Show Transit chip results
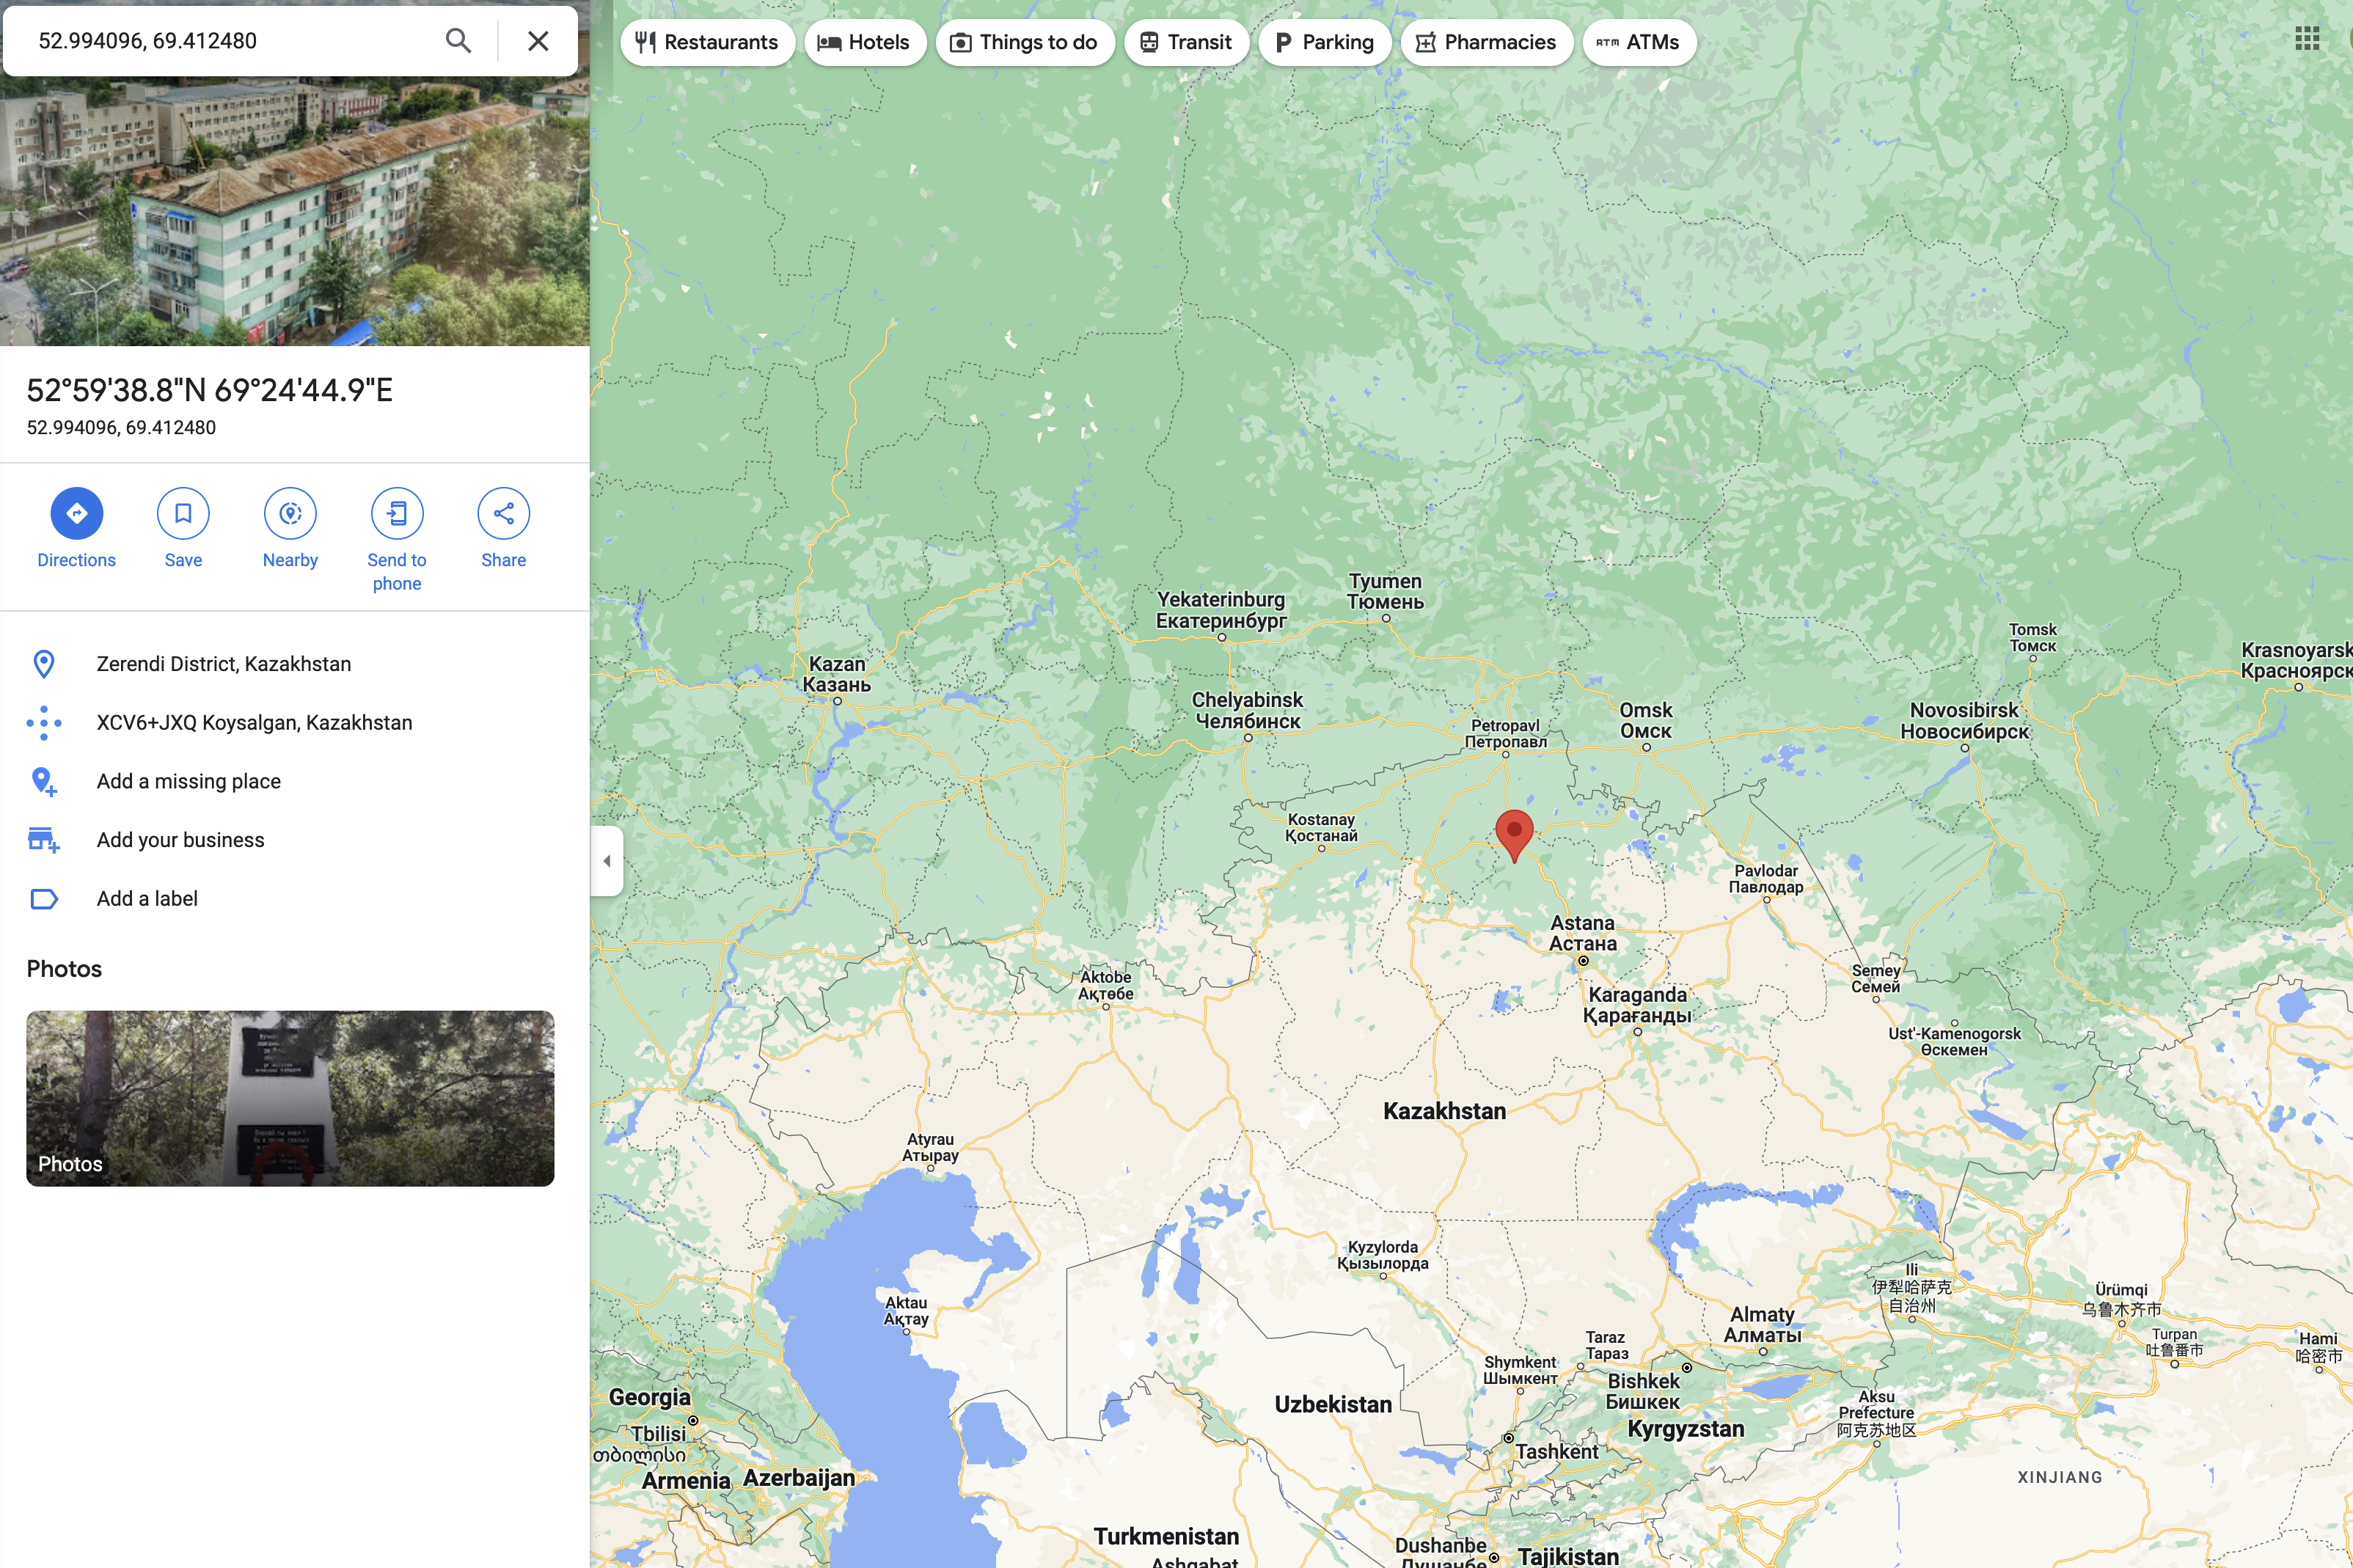Screen dimensions: 2353x1568 [1186, 43]
